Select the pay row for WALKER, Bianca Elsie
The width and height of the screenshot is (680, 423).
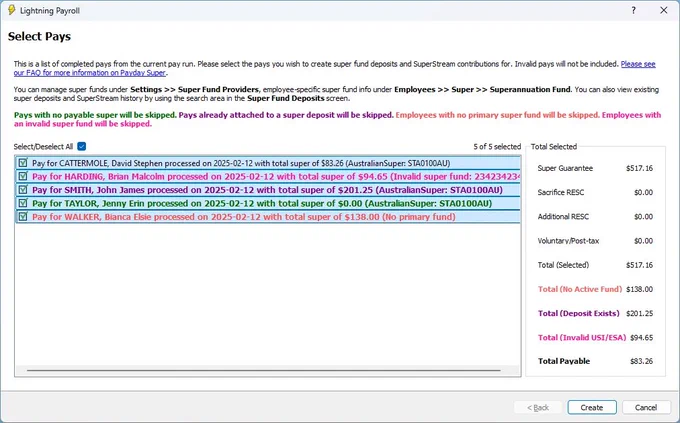[x=268, y=216]
